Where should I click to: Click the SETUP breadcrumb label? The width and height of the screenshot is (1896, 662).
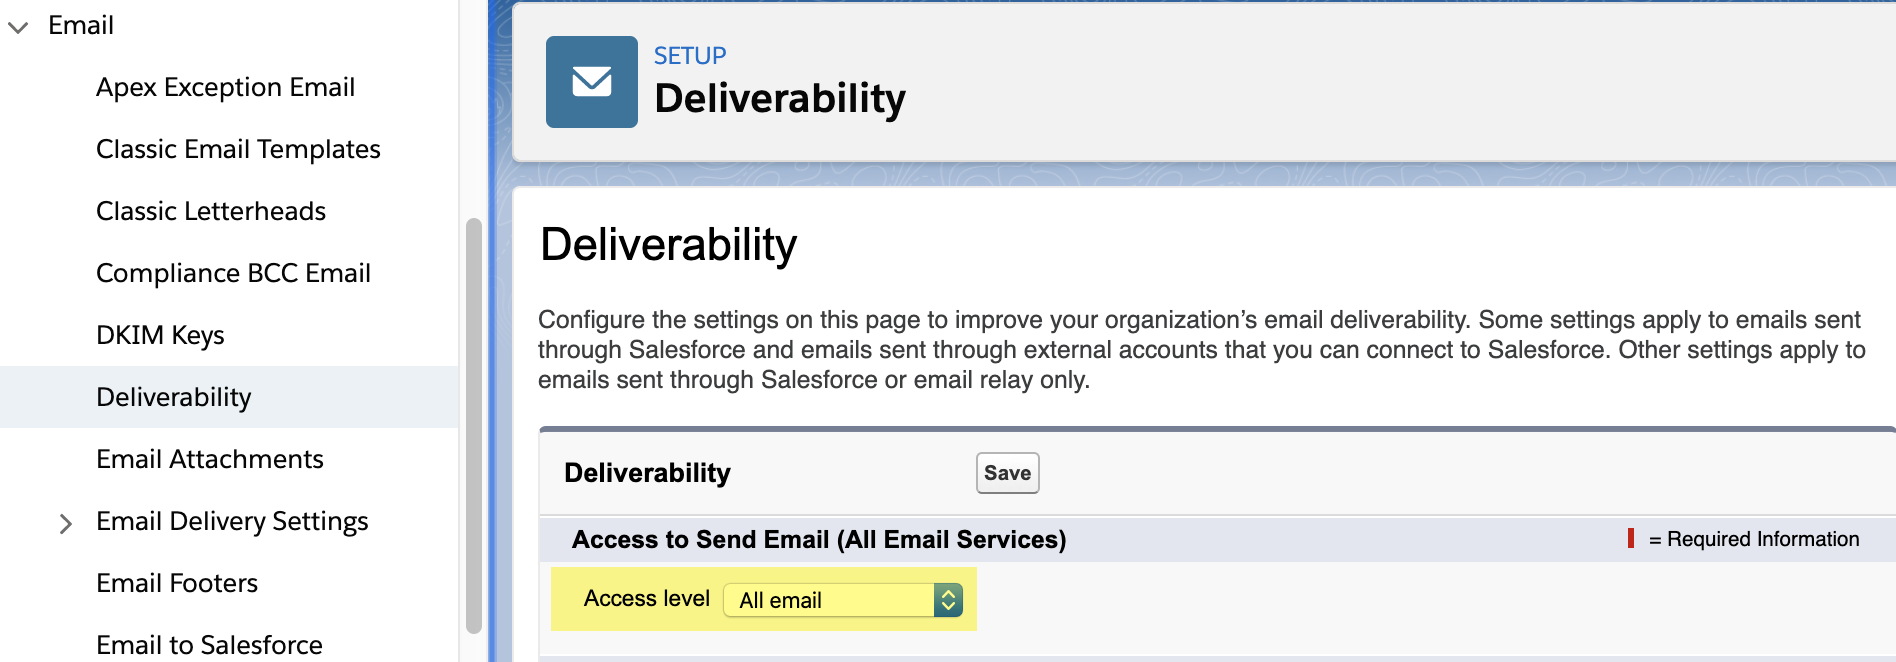[x=690, y=56]
